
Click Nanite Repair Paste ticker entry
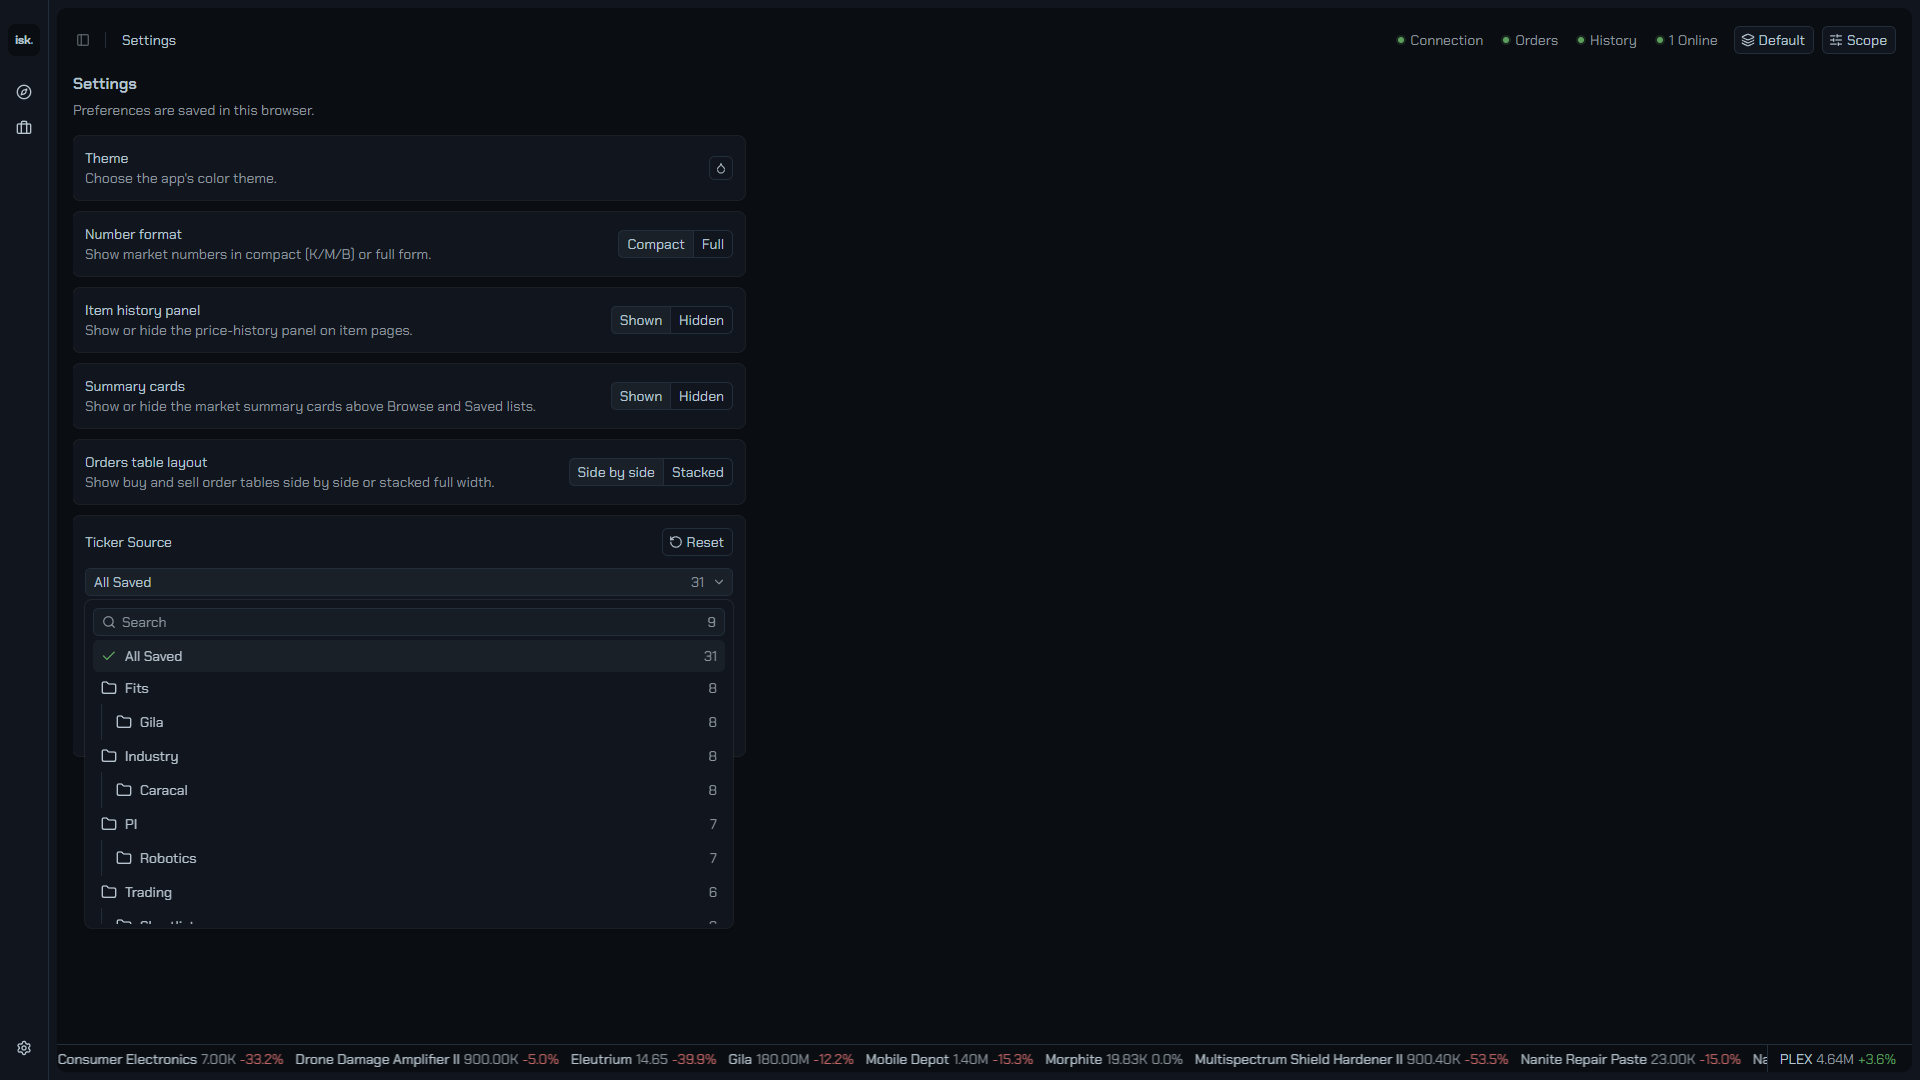pyautogui.click(x=1630, y=1059)
